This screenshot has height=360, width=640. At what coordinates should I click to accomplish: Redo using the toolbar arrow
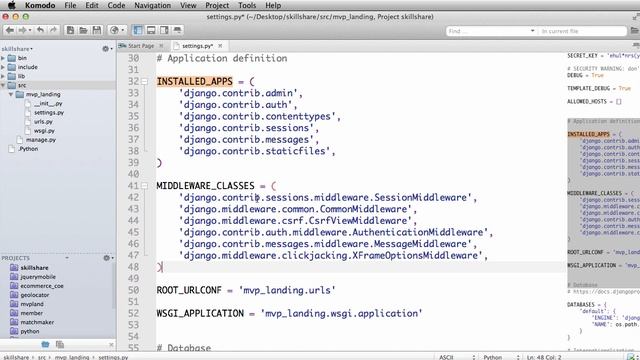pos(53,30)
